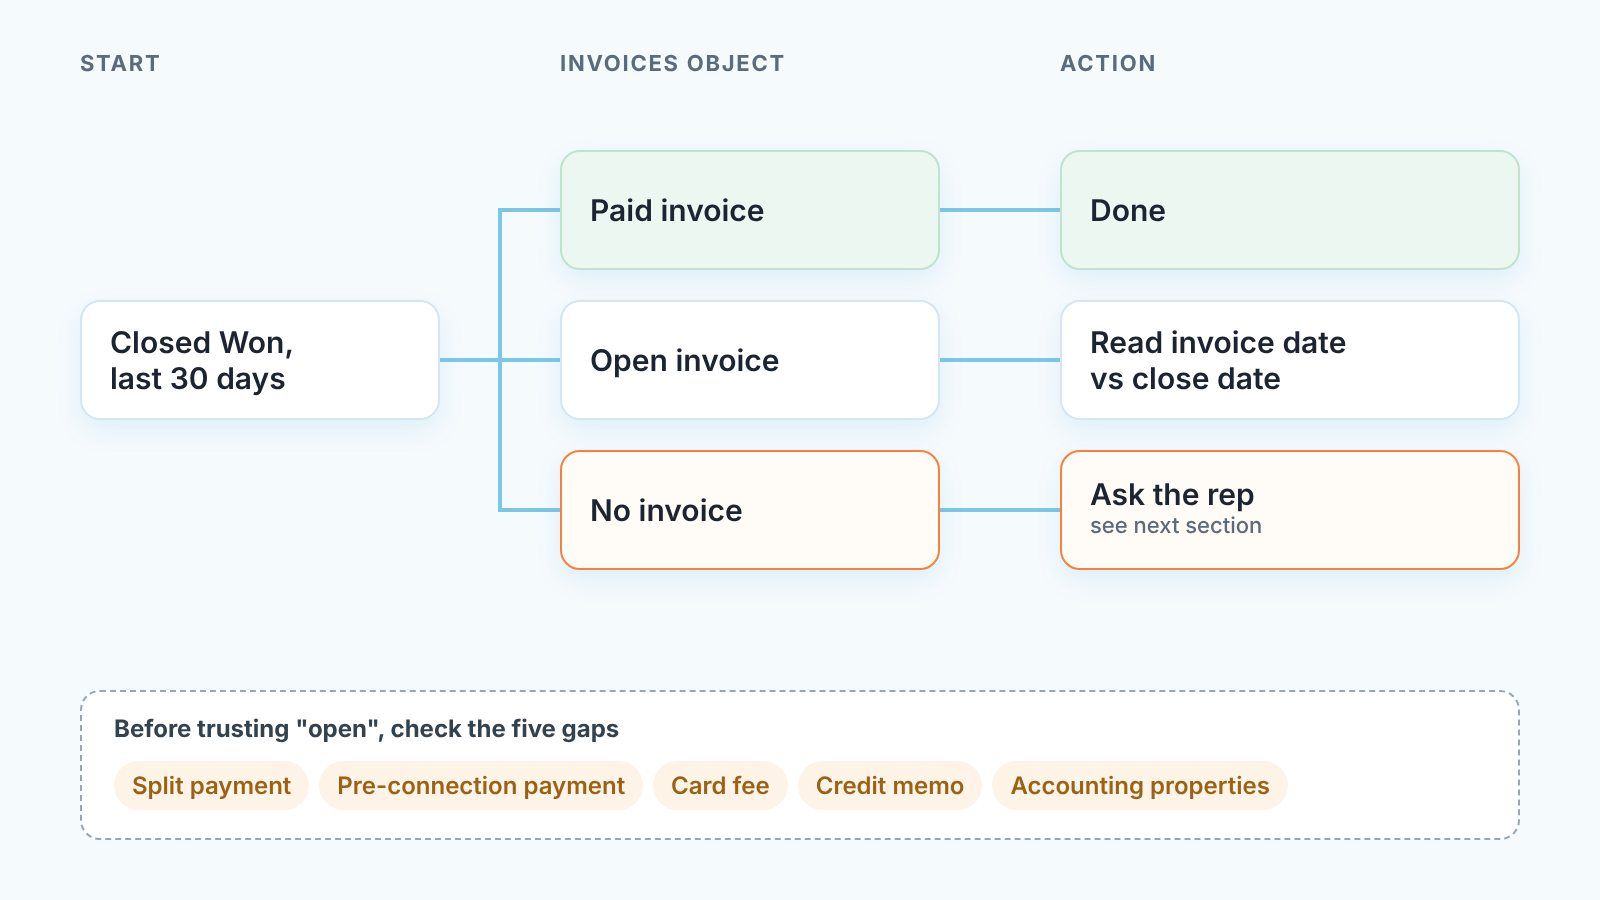The image size is (1600, 900).
Task: Select the "Paid invoice" node
Action: (x=750, y=210)
